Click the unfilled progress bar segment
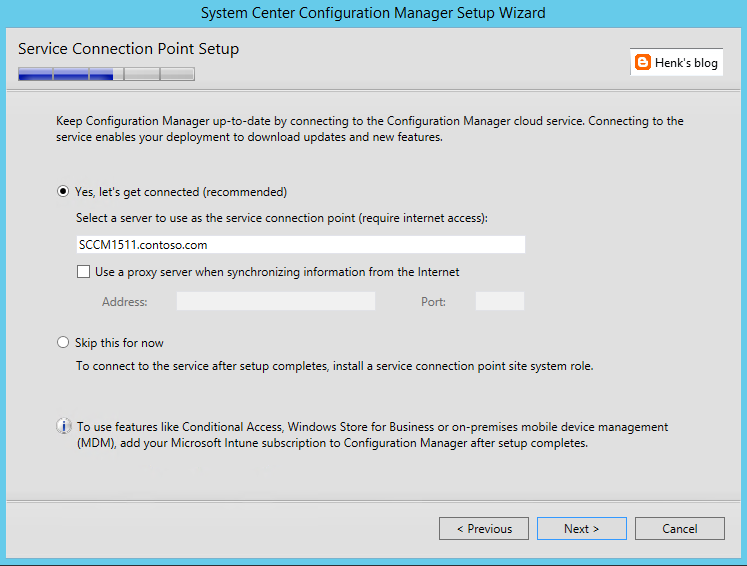The image size is (747, 566). [x=154, y=74]
